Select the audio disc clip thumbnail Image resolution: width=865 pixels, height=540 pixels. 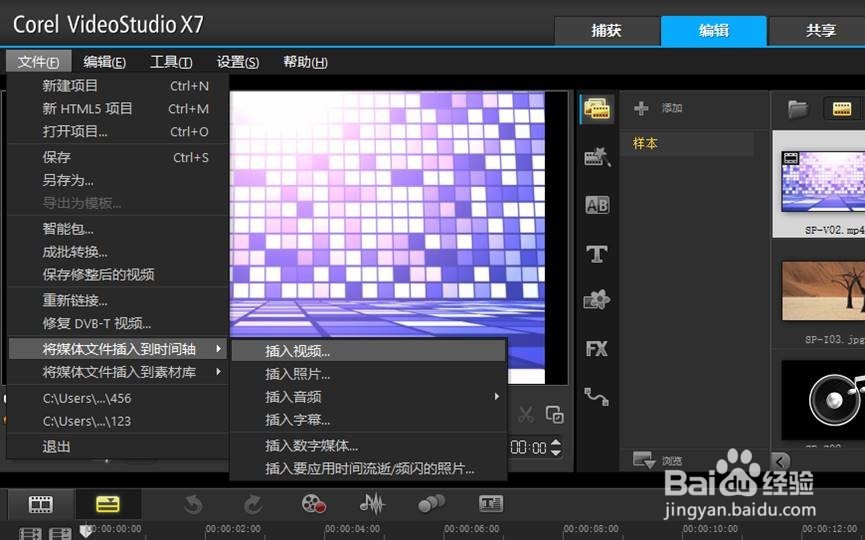(823, 400)
